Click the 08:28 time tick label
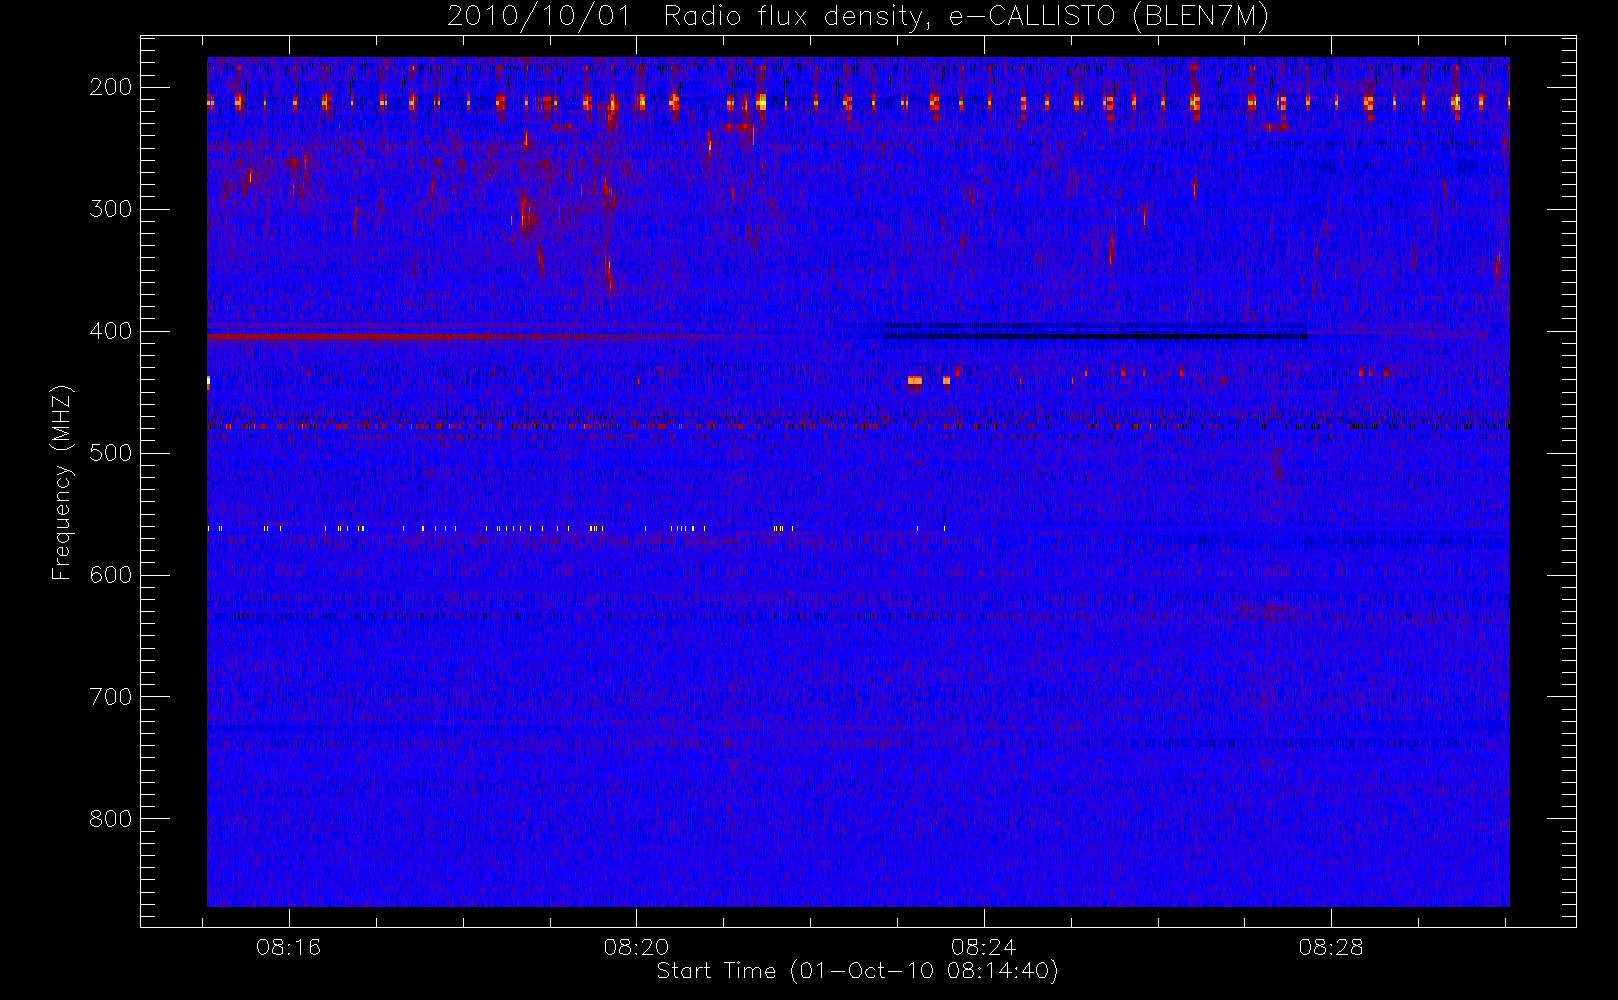This screenshot has width=1618, height=1000. click(x=1331, y=947)
